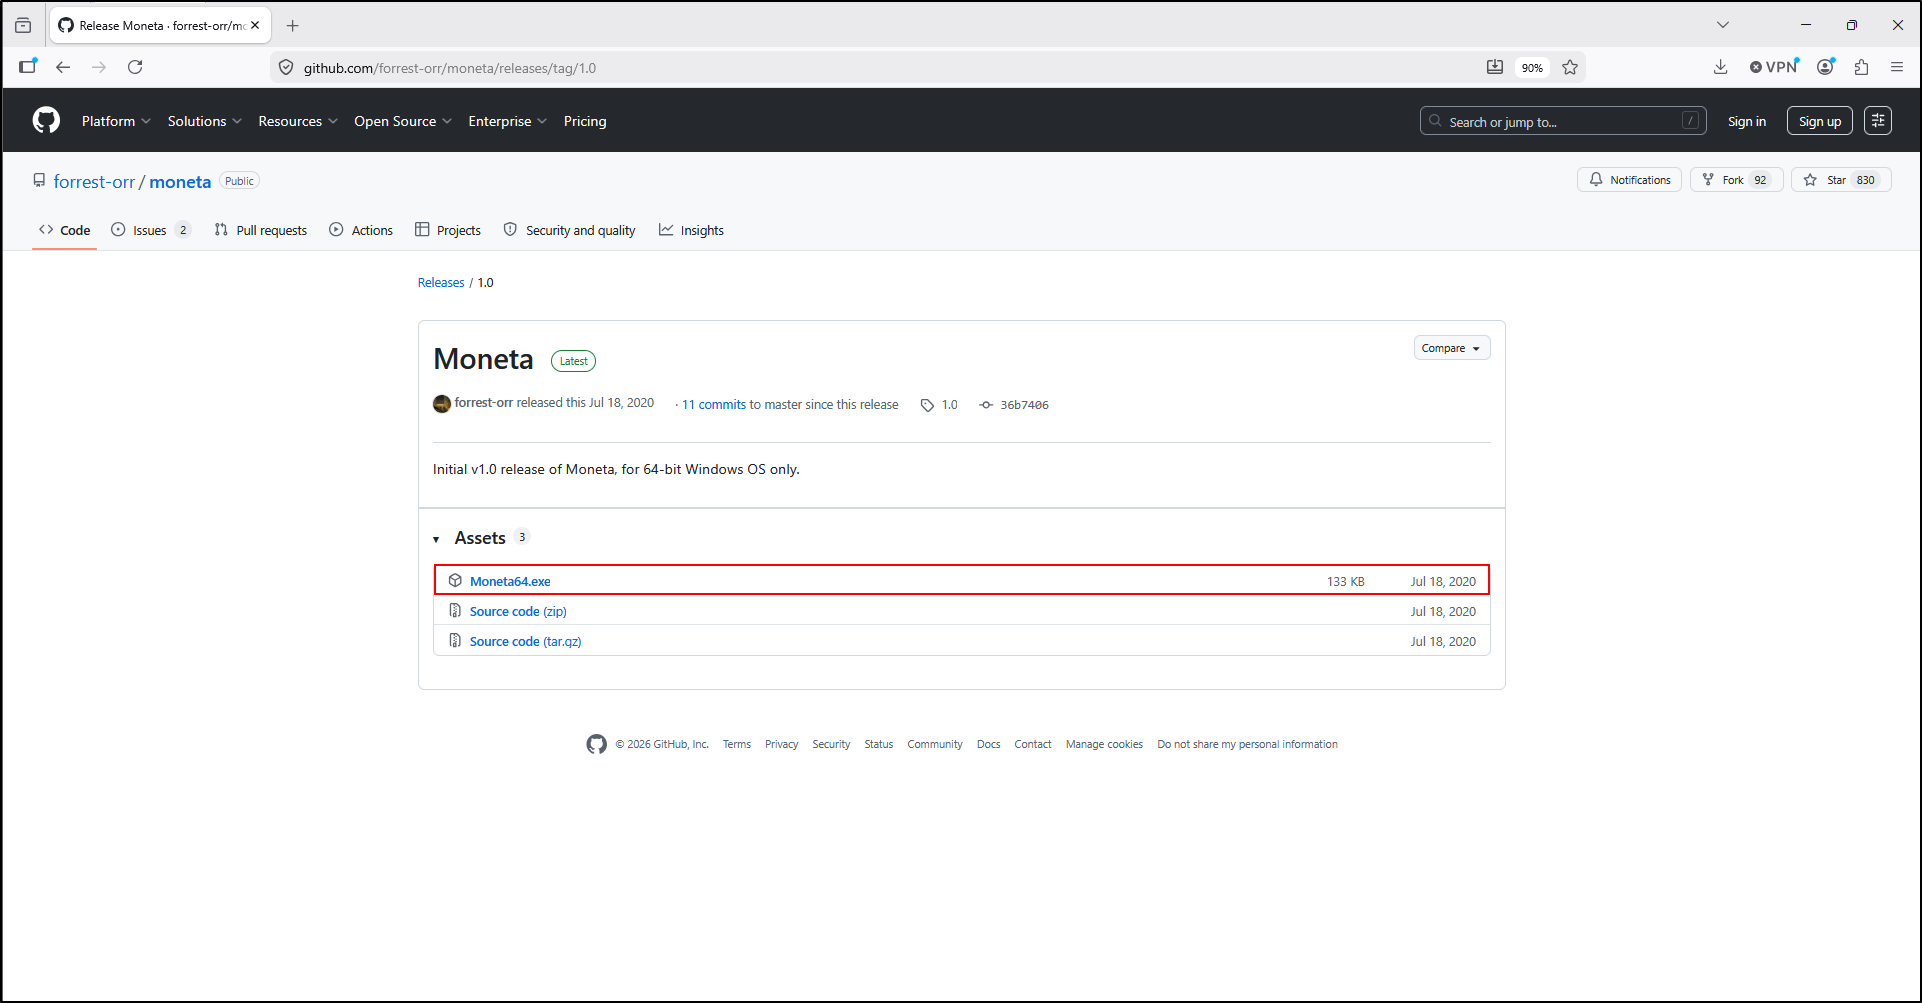Close the Release Moneta tab
The image size is (1922, 1003).
(x=255, y=25)
